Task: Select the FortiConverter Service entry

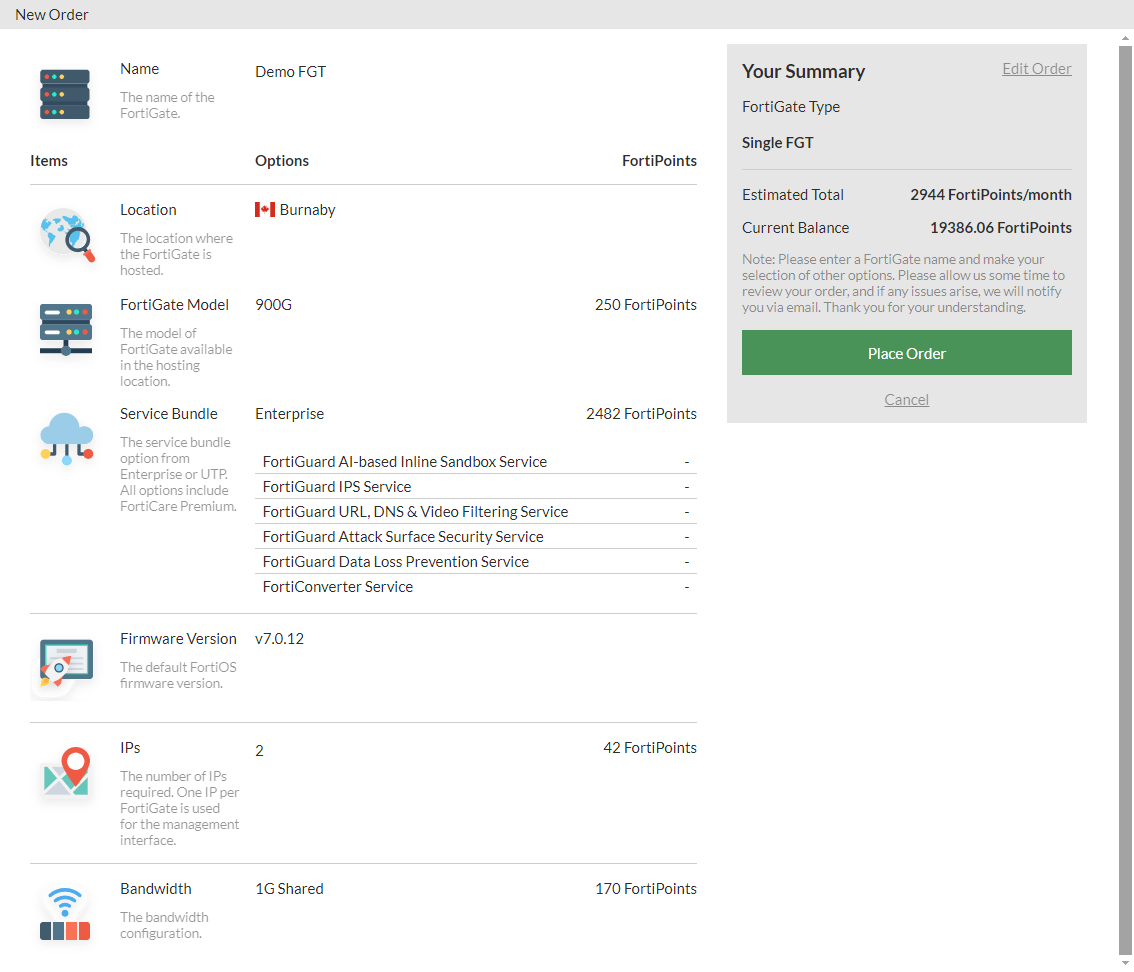Action: [337, 586]
